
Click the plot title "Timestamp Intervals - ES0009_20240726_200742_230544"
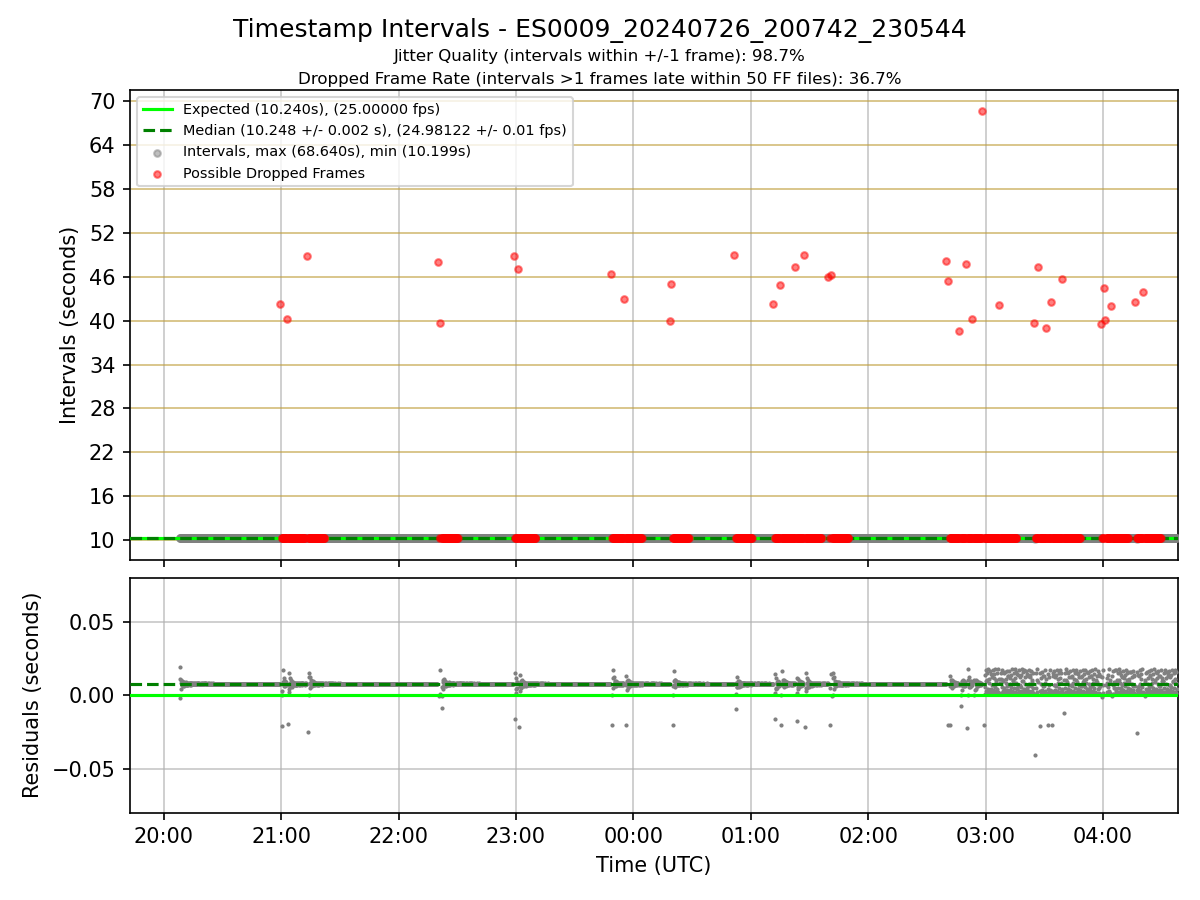coord(599,29)
